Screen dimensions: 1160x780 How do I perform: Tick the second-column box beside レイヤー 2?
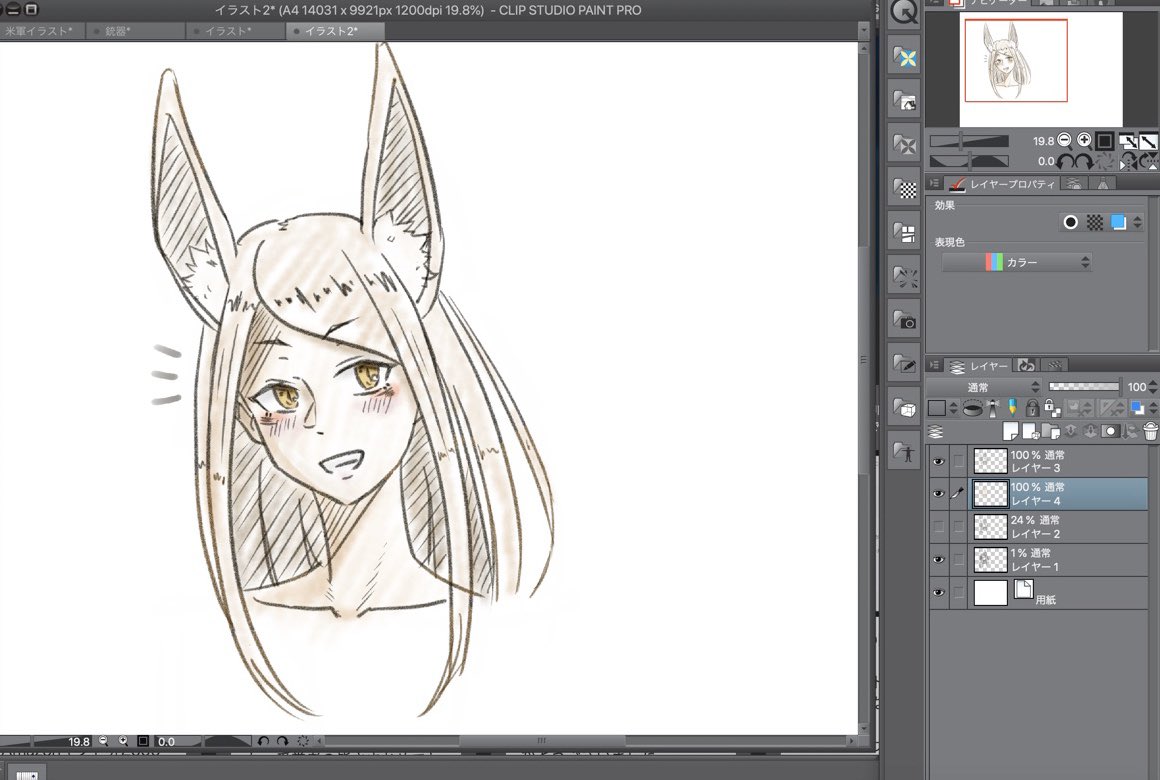click(x=958, y=526)
